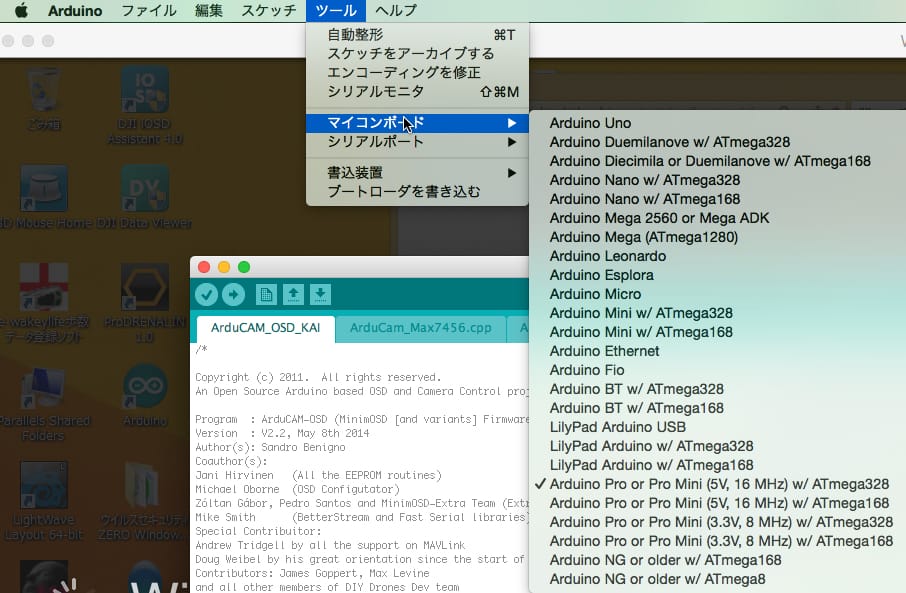This screenshot has height=593, width=906.
Task: Click the Open sketch up-arrow icon
Action: click(x=293, y=294)
